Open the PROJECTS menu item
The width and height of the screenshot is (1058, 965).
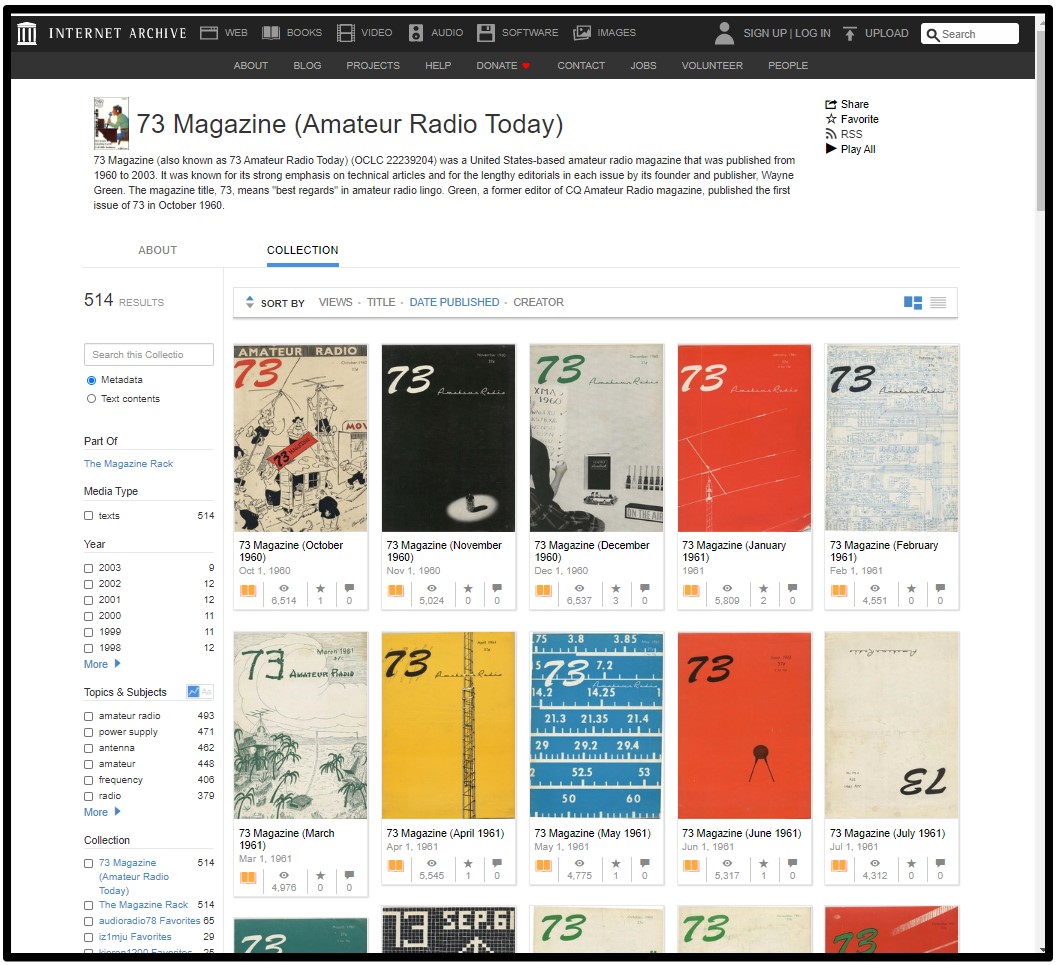pos(373,65)
